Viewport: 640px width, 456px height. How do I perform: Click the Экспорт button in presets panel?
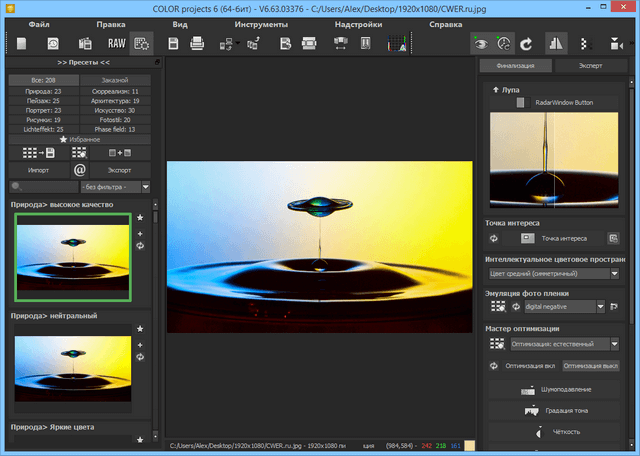(119, 170)
